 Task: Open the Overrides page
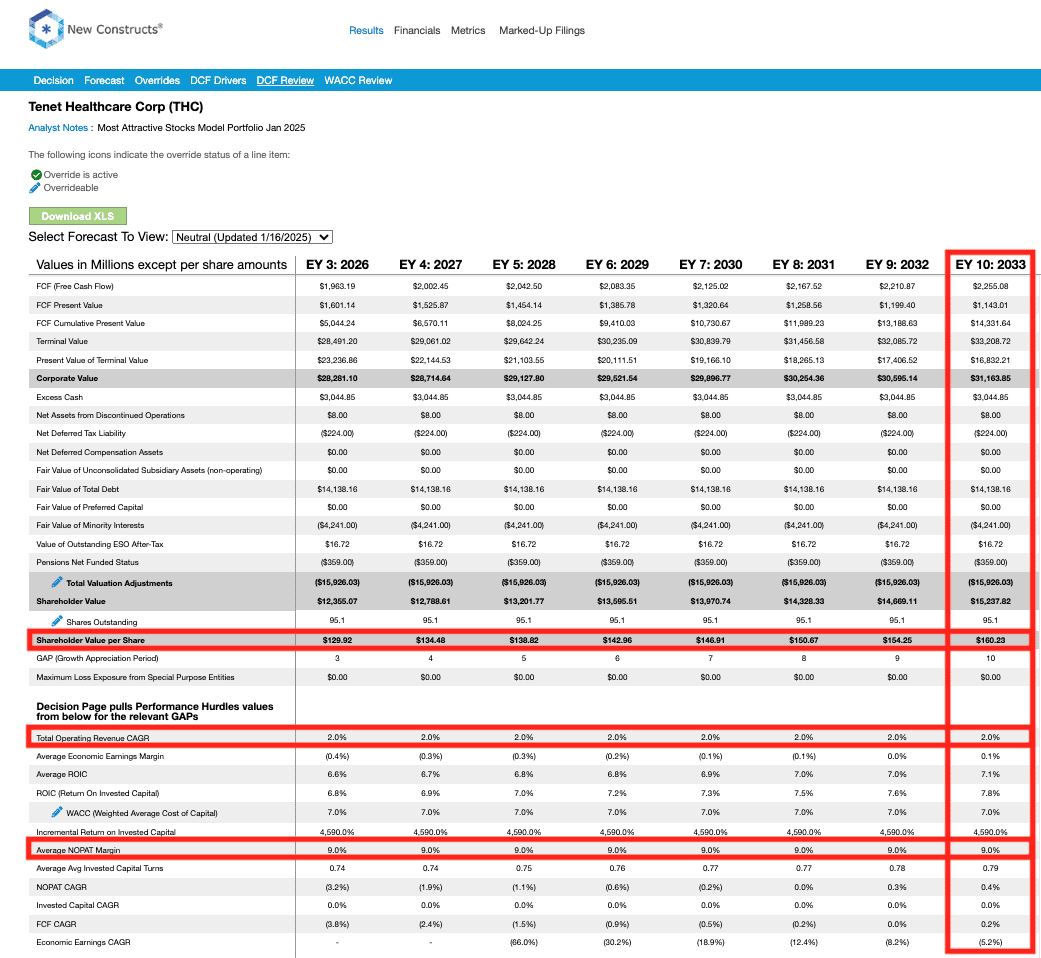tap(157, 80)
